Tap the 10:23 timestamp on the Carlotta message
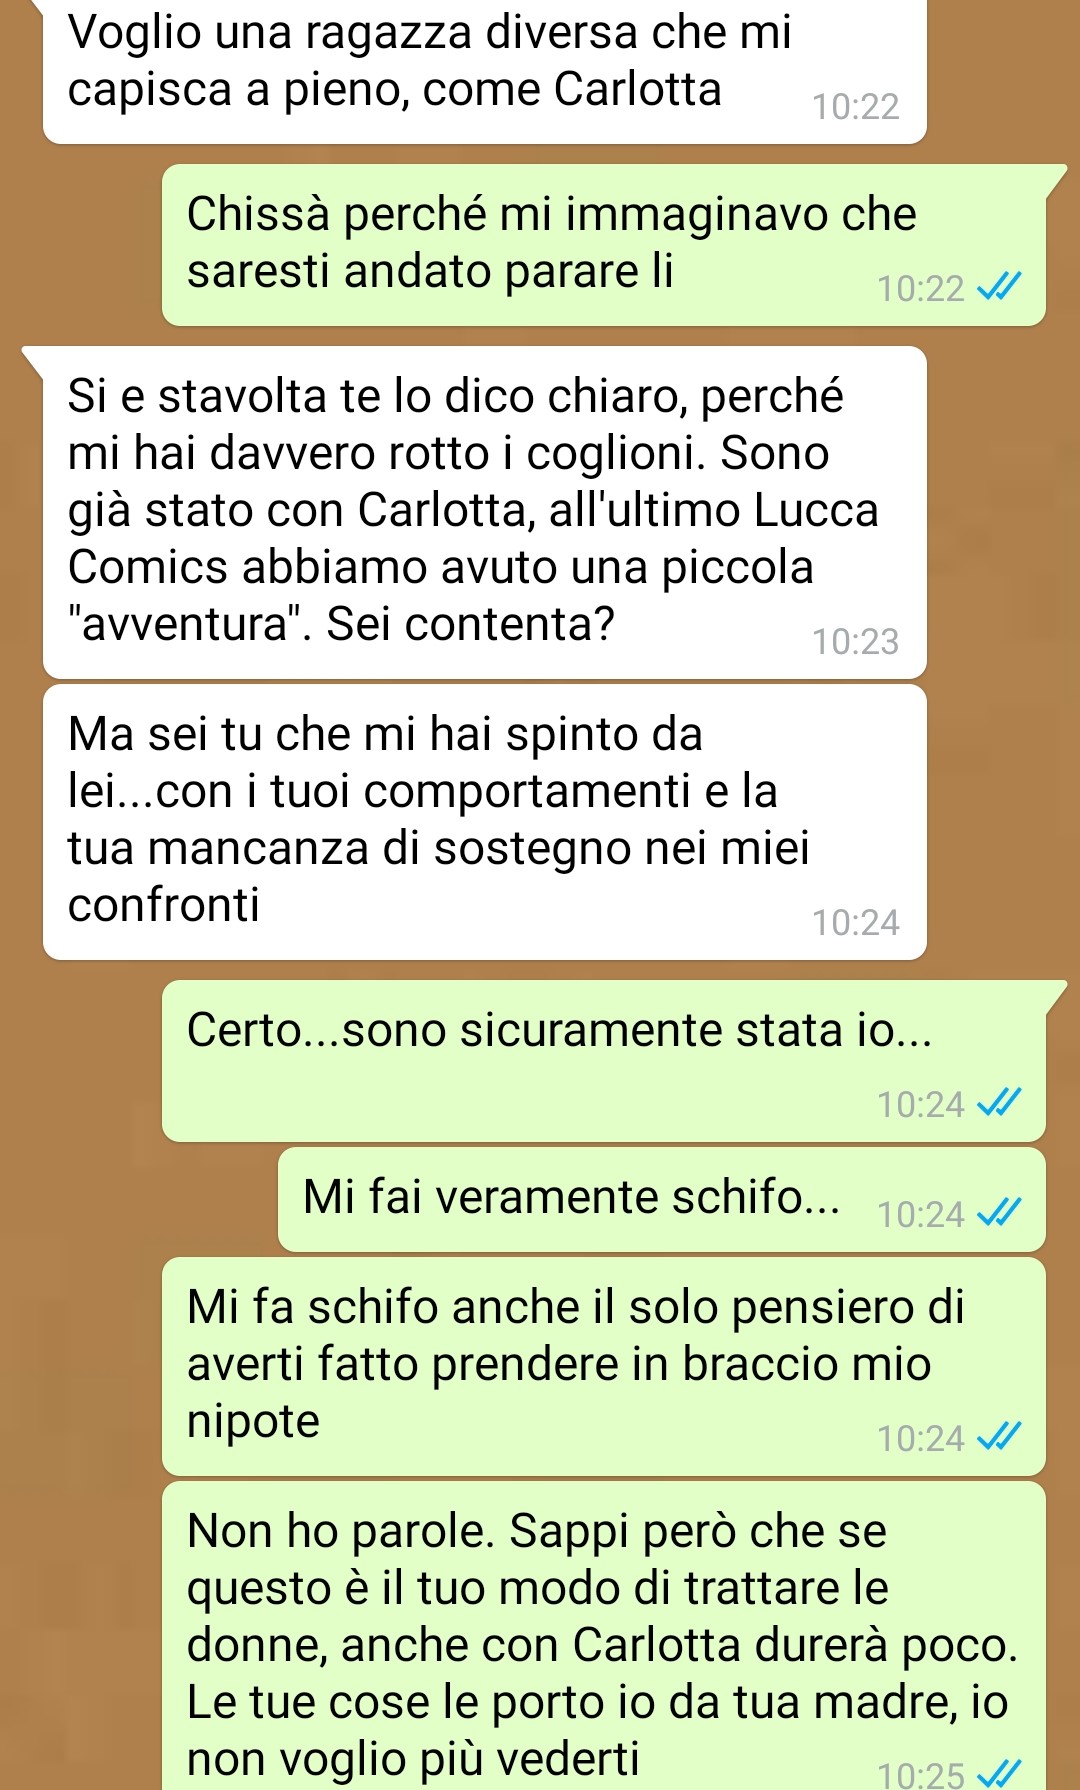 pyautogui.click(x=856, y=641)
